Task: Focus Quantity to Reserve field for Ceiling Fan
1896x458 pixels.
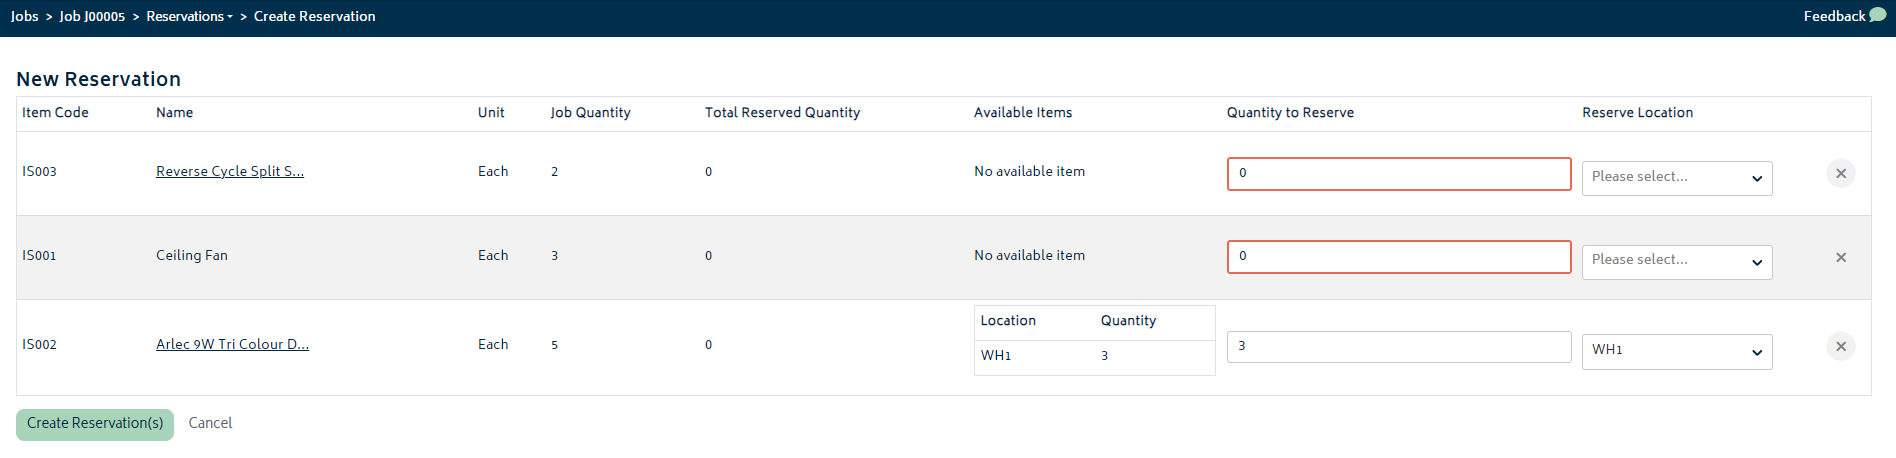Action: tap(1398, 256)
